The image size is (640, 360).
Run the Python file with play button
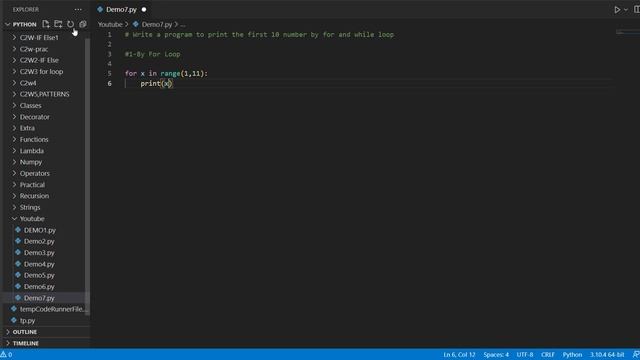point(617,9)
